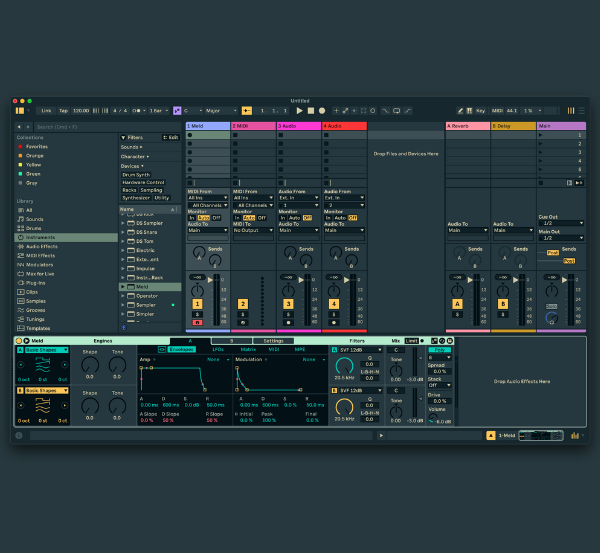Deactivate track 3 with its activator button
This screenshot has height=553, width=600.
(x=288, y=304)
